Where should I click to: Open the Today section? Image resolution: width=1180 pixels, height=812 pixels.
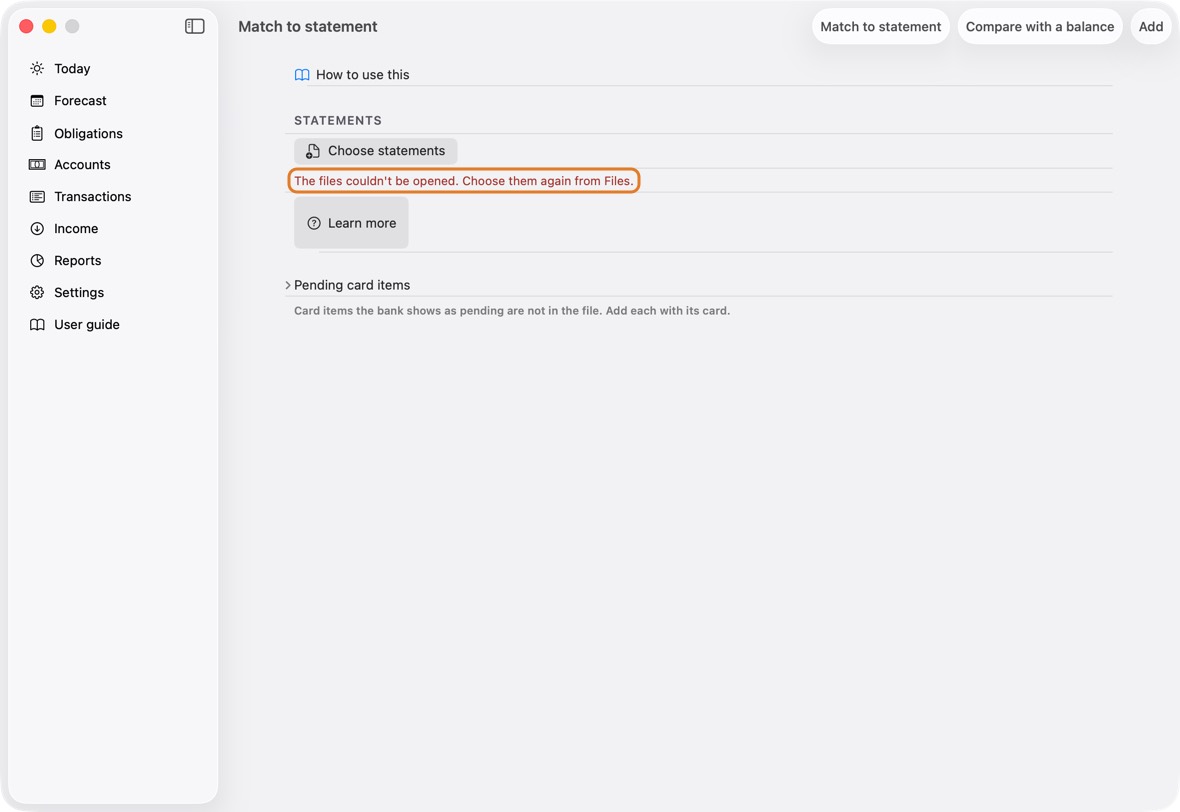pos(72,68)
